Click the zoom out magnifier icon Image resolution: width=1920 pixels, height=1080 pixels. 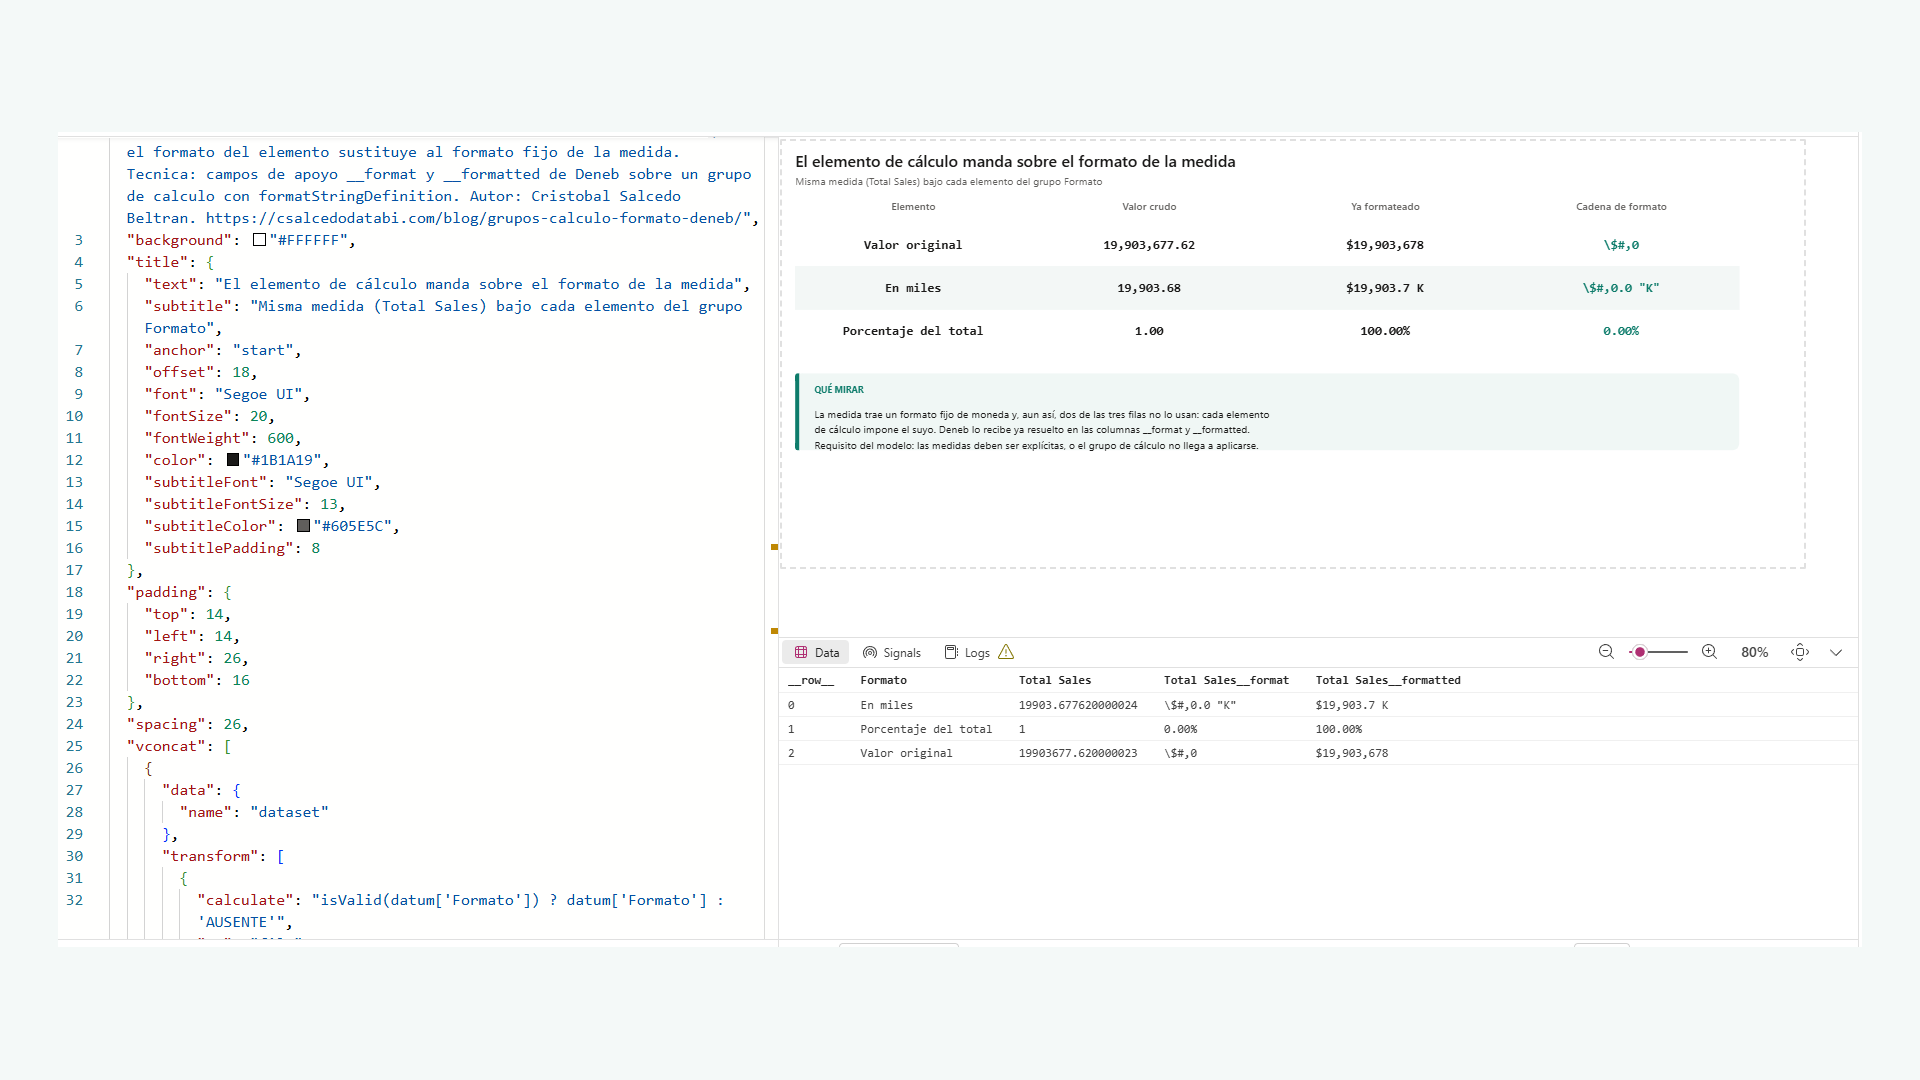pos(1606,652)
